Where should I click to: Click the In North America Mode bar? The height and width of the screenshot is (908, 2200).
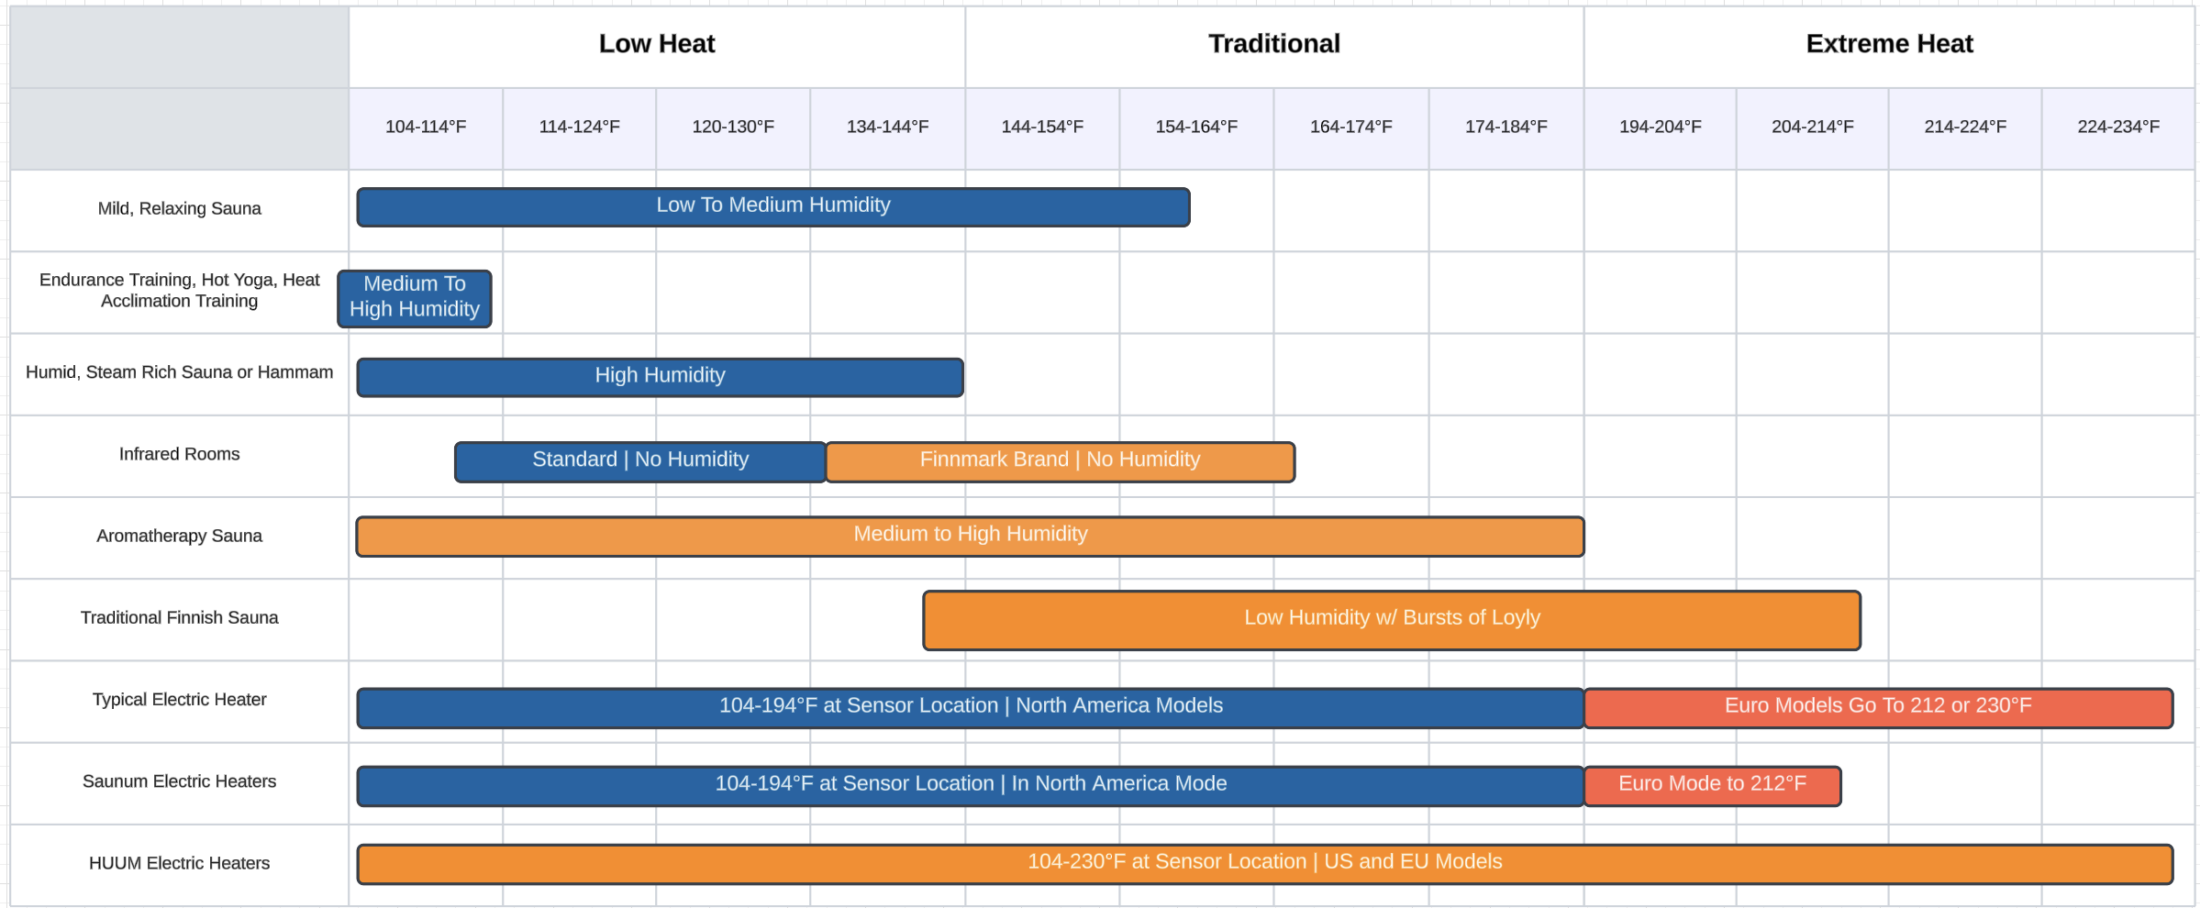click(x=970, y=785)
